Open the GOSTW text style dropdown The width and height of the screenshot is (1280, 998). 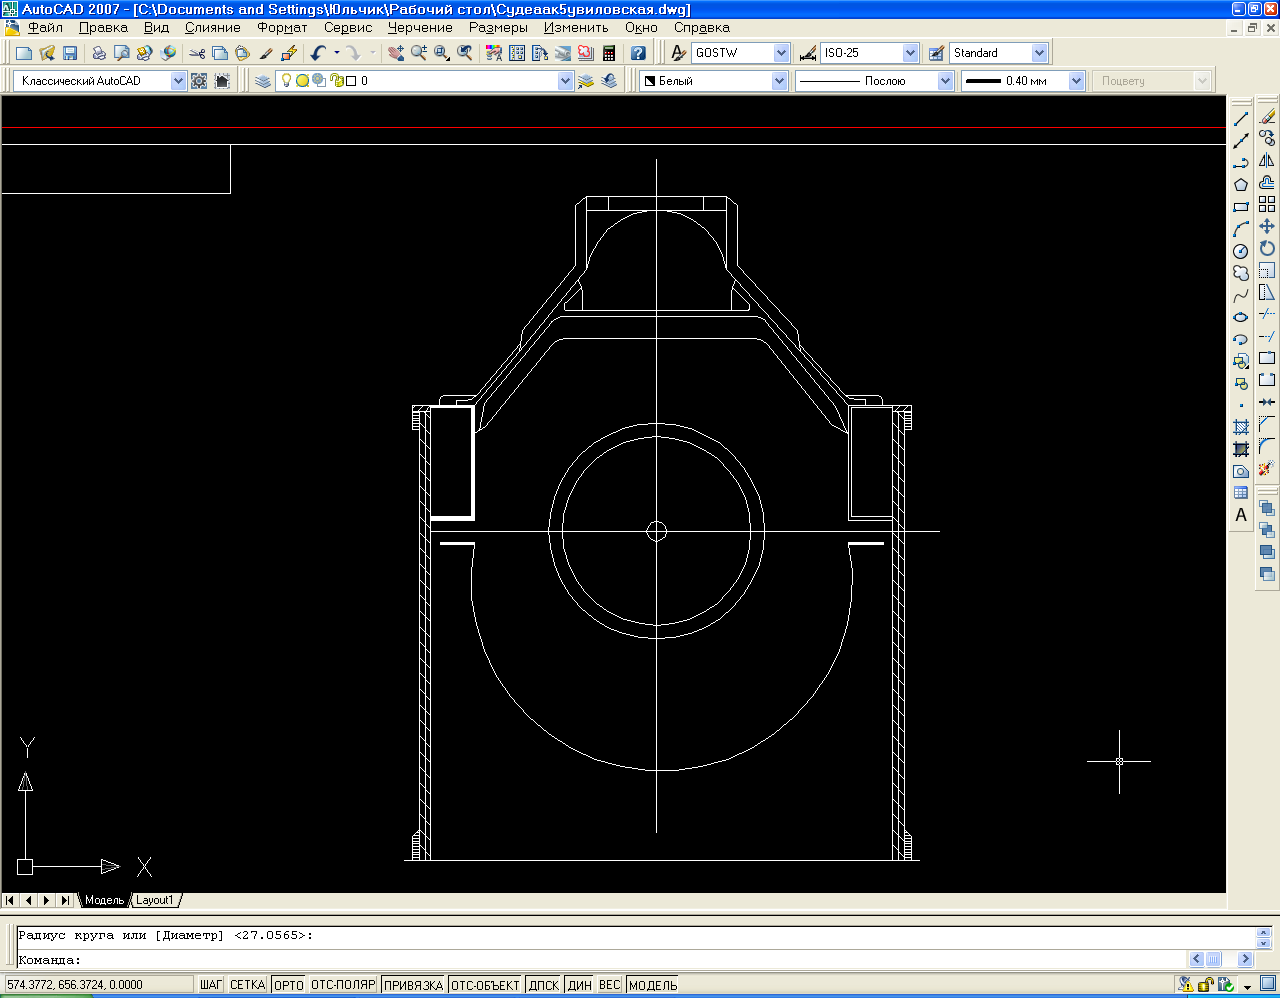click(781, 53)
